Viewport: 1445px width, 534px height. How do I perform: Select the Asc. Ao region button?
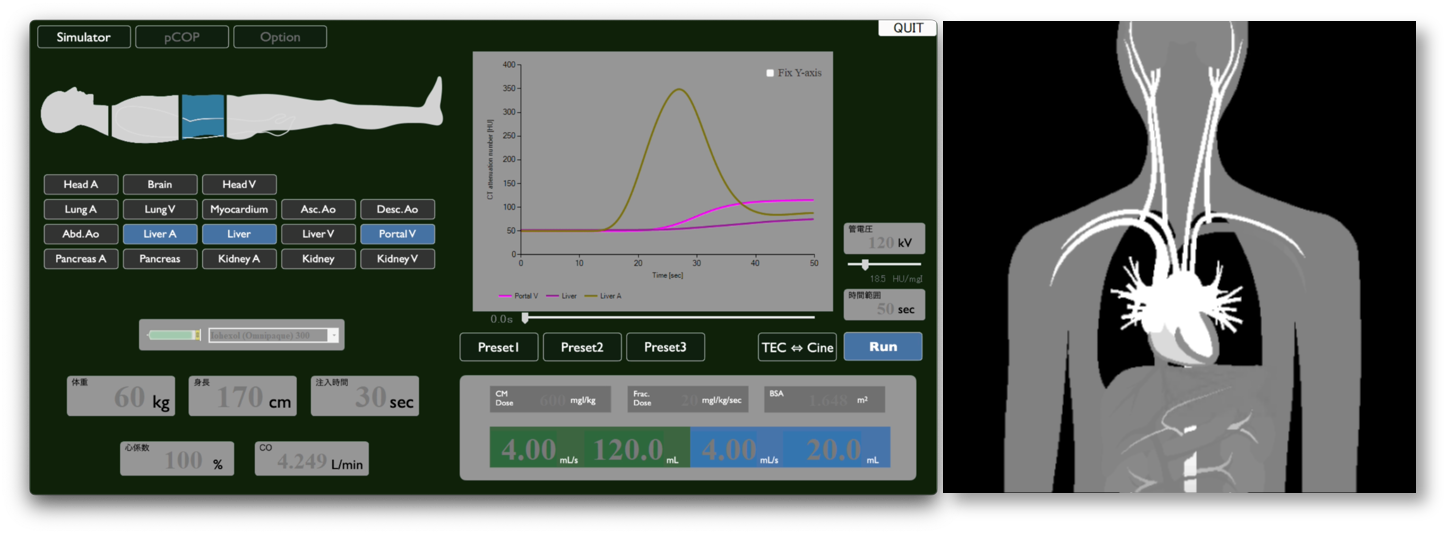(318, 210)
